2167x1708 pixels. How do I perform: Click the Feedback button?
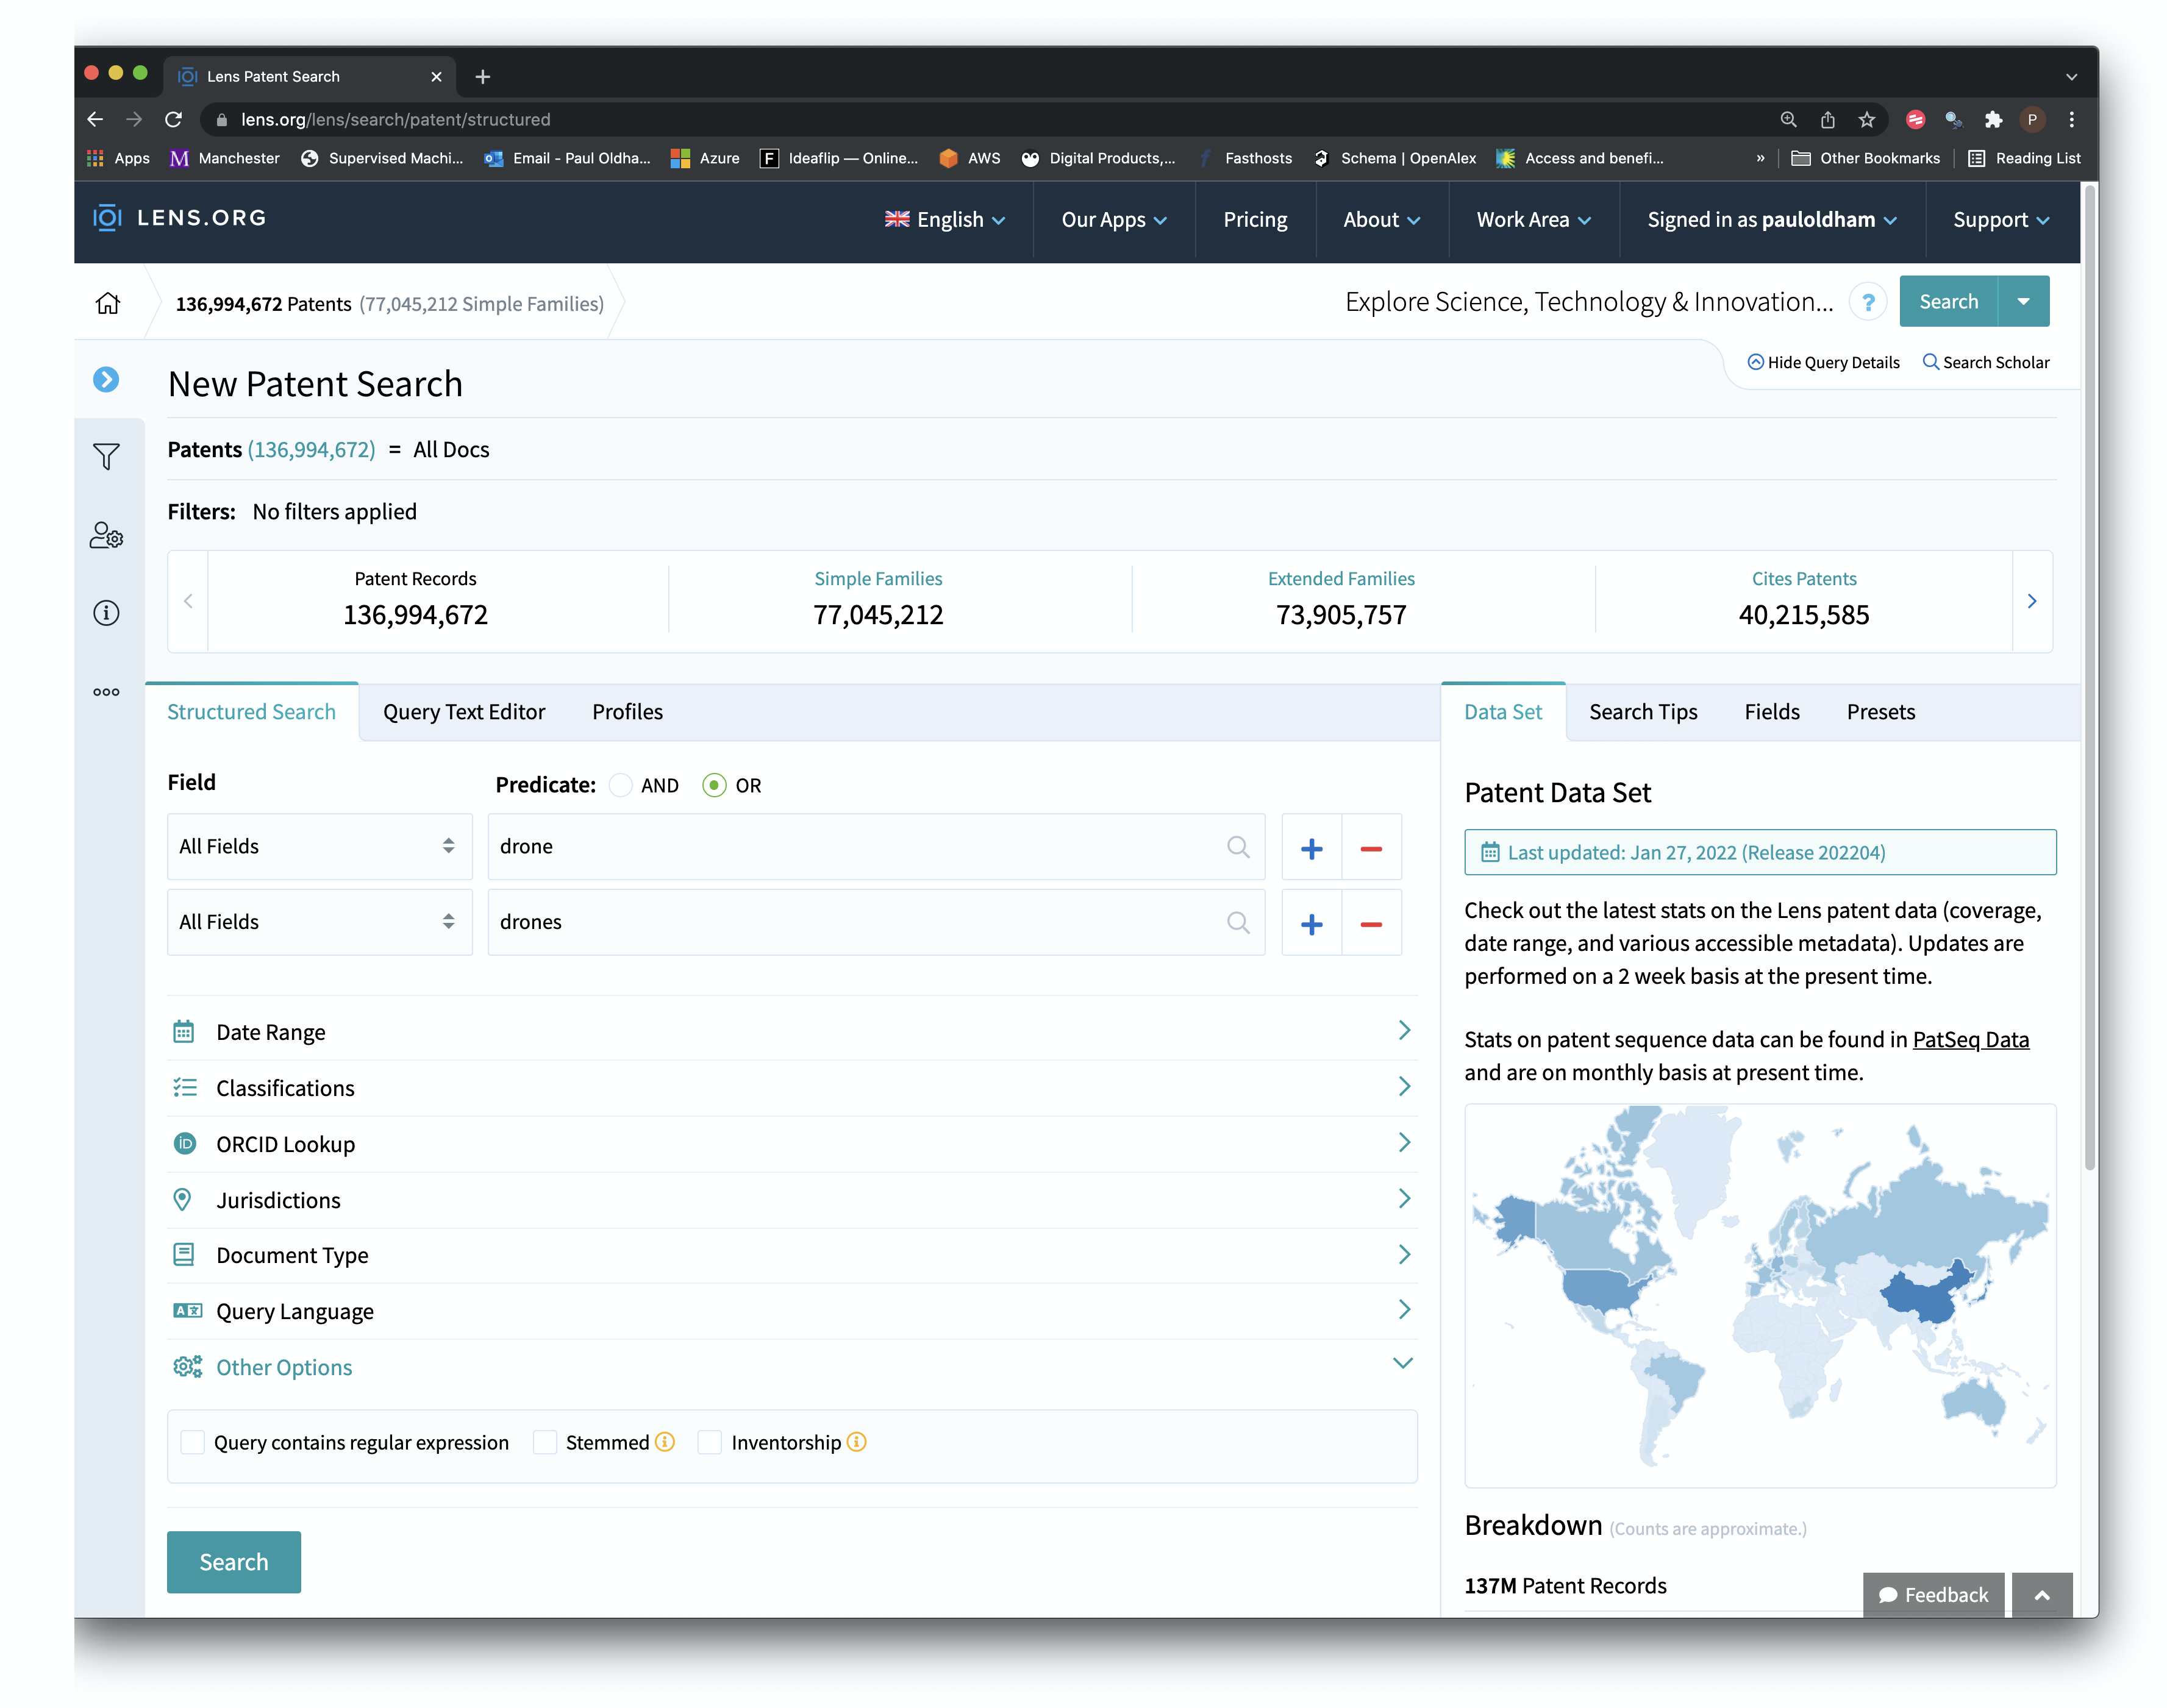click(1933, 1595)
